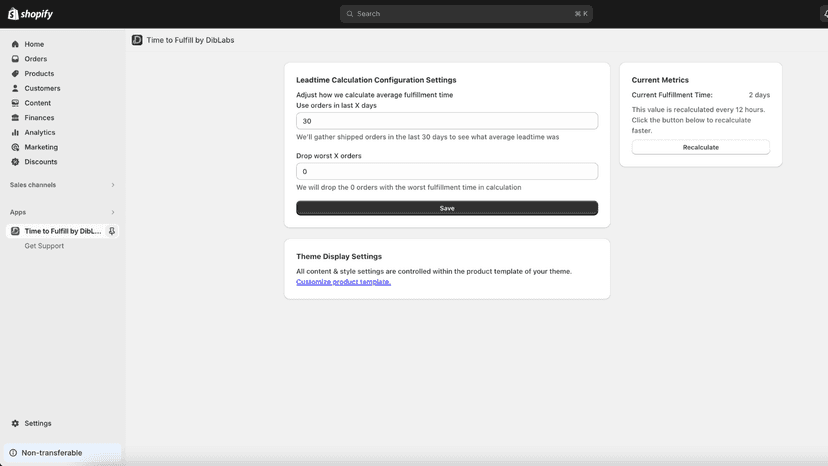Viewport: 828px width, 466px height.
Task: Click the Shopify logo
Action: (31, 14)
